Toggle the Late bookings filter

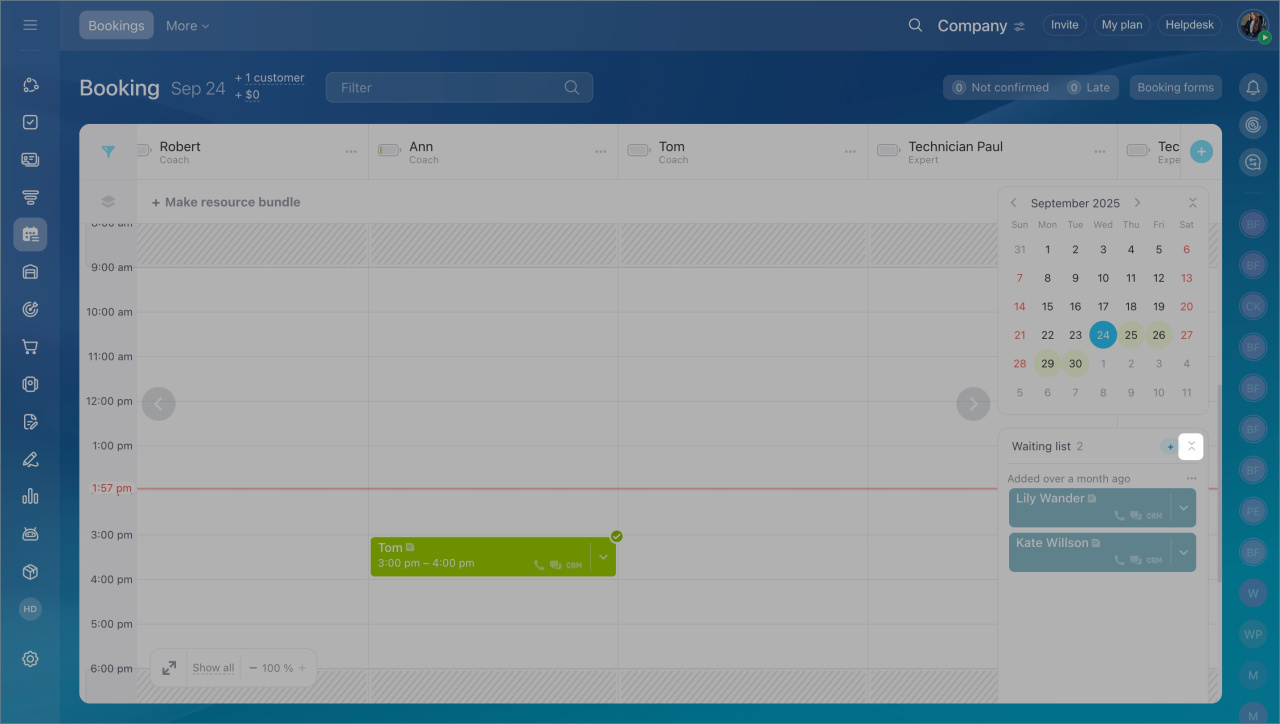1089,88
